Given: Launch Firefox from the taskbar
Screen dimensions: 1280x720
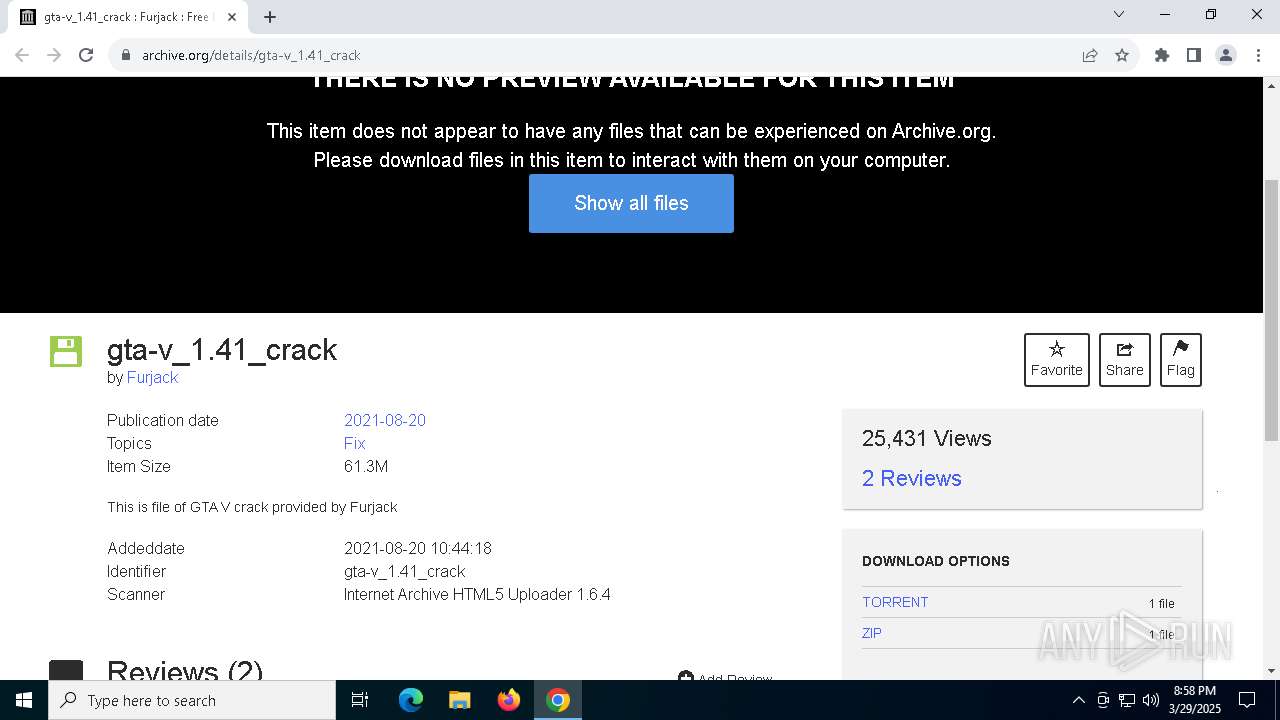Looking at the screenshot, I should (x=508, y=700).
